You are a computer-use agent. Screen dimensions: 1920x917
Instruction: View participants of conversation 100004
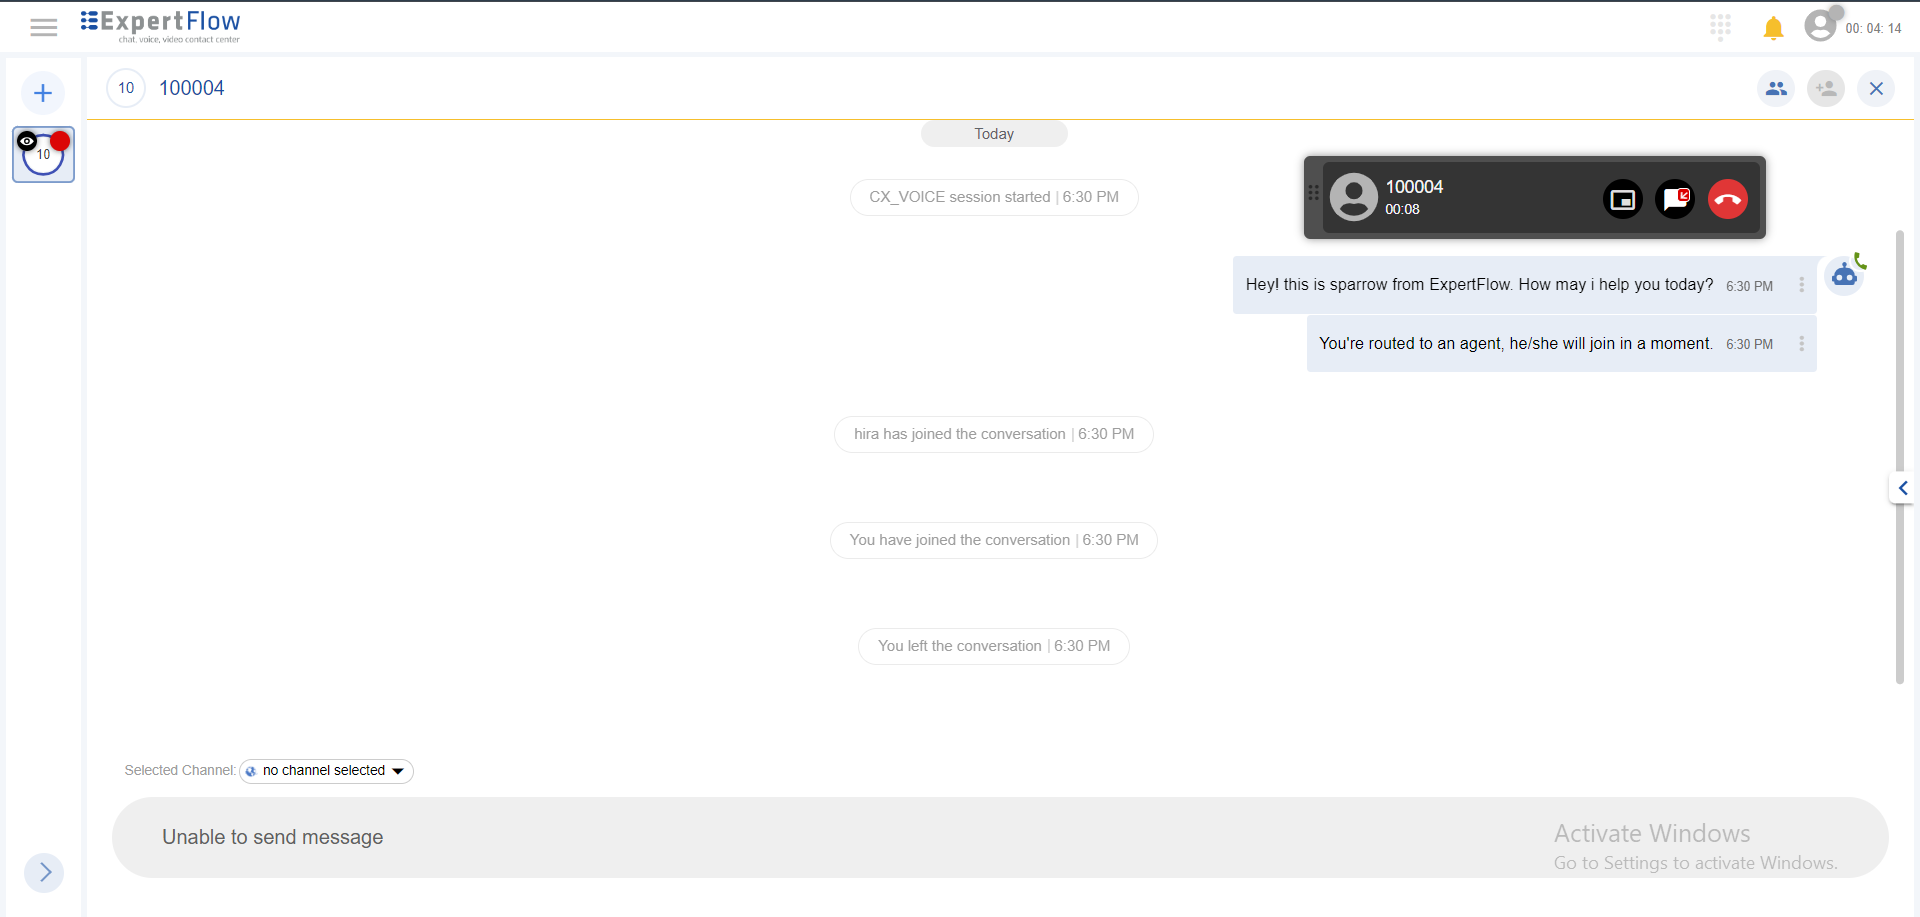pos(1777,88)
